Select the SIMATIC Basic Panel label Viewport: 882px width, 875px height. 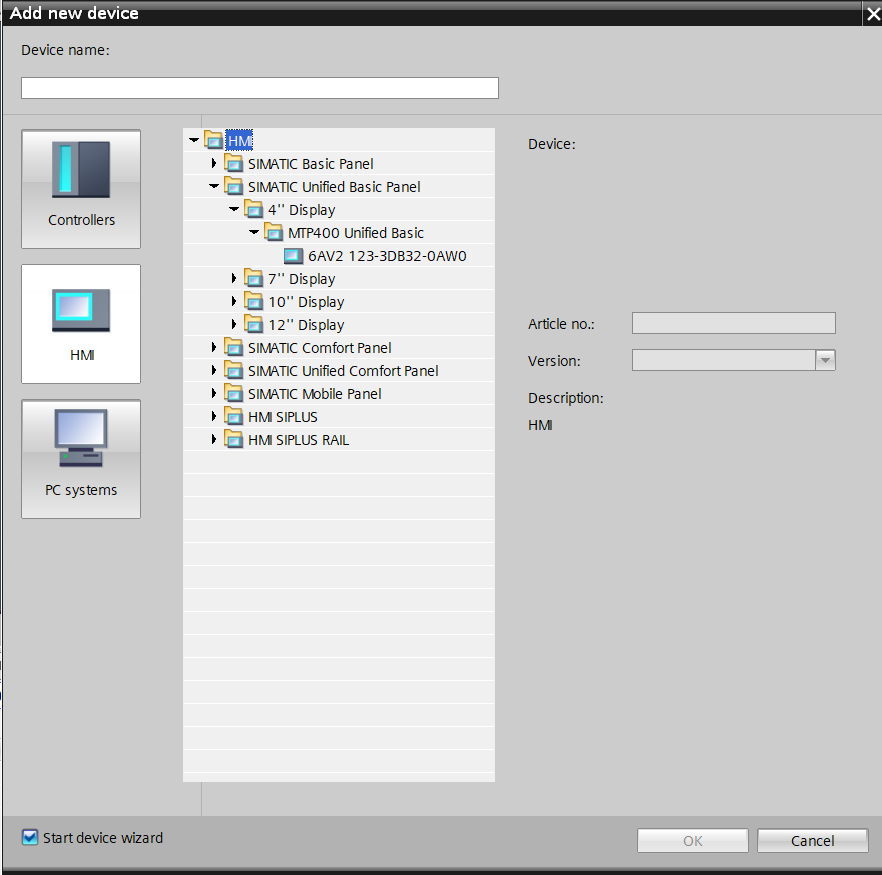[x=310, y=164]
